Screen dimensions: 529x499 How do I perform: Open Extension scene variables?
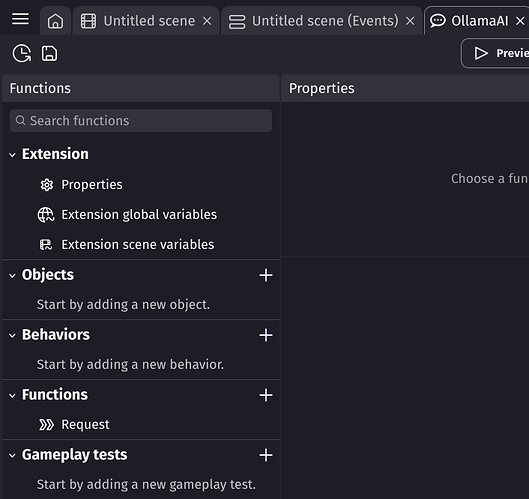click(x=127, y=245)
